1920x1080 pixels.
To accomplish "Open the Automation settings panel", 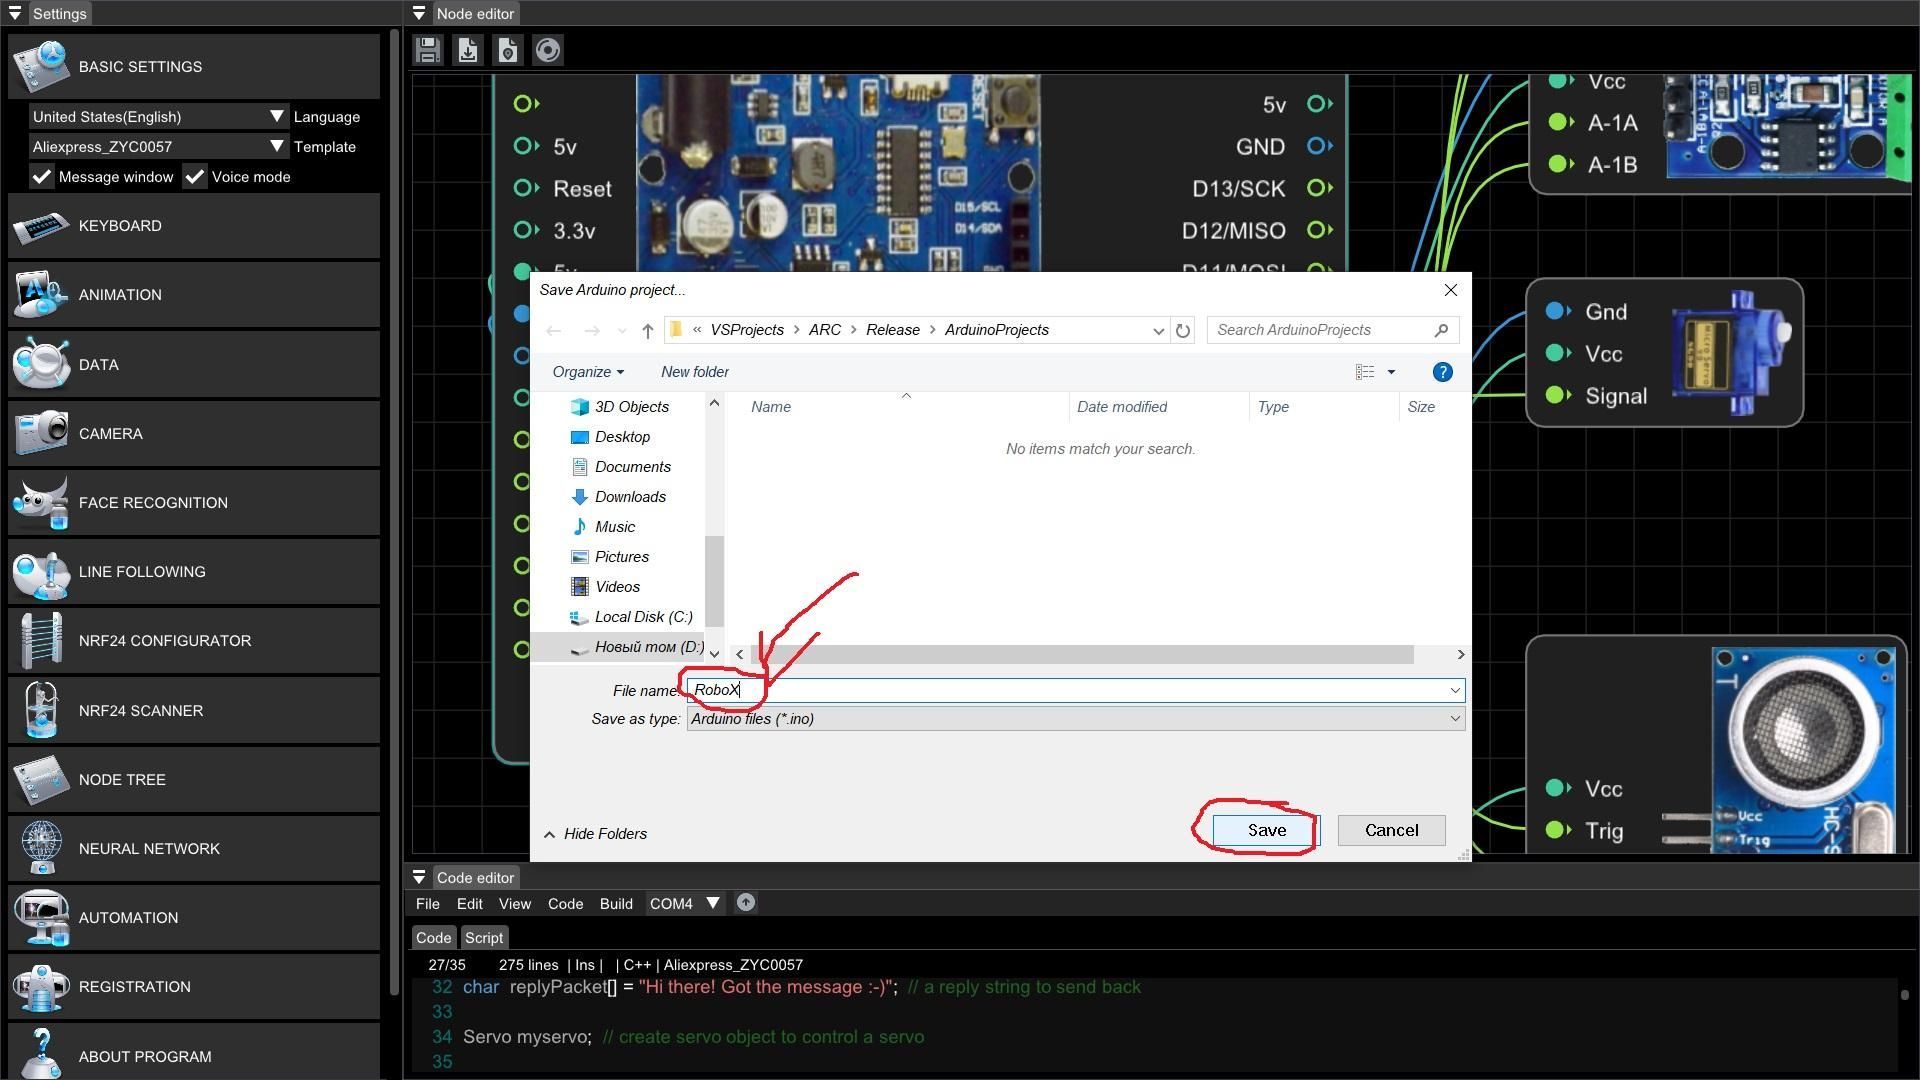I will point(128,917).
